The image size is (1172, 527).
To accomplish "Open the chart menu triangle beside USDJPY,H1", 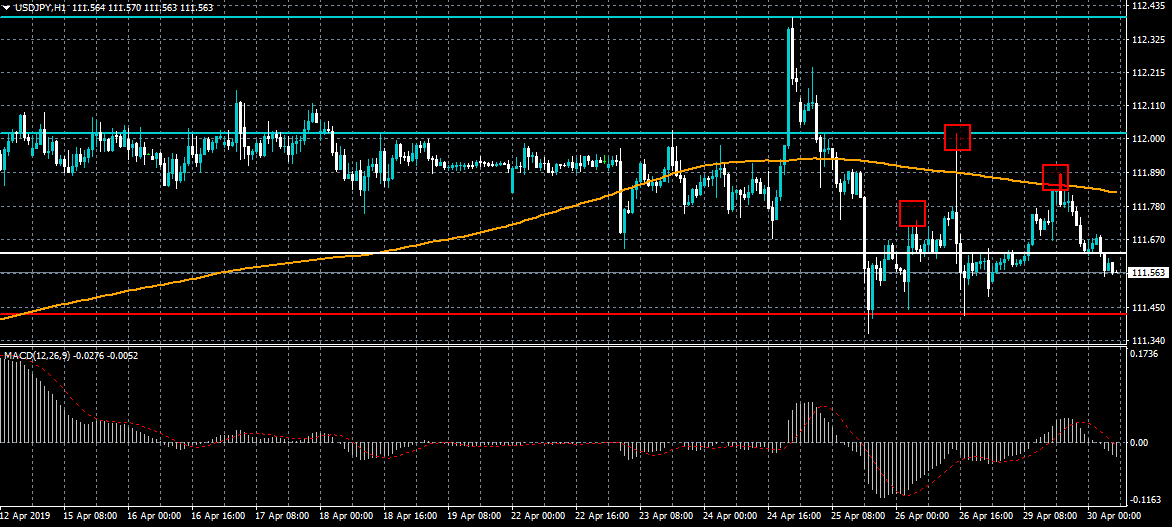I will [x=7, y=7].
